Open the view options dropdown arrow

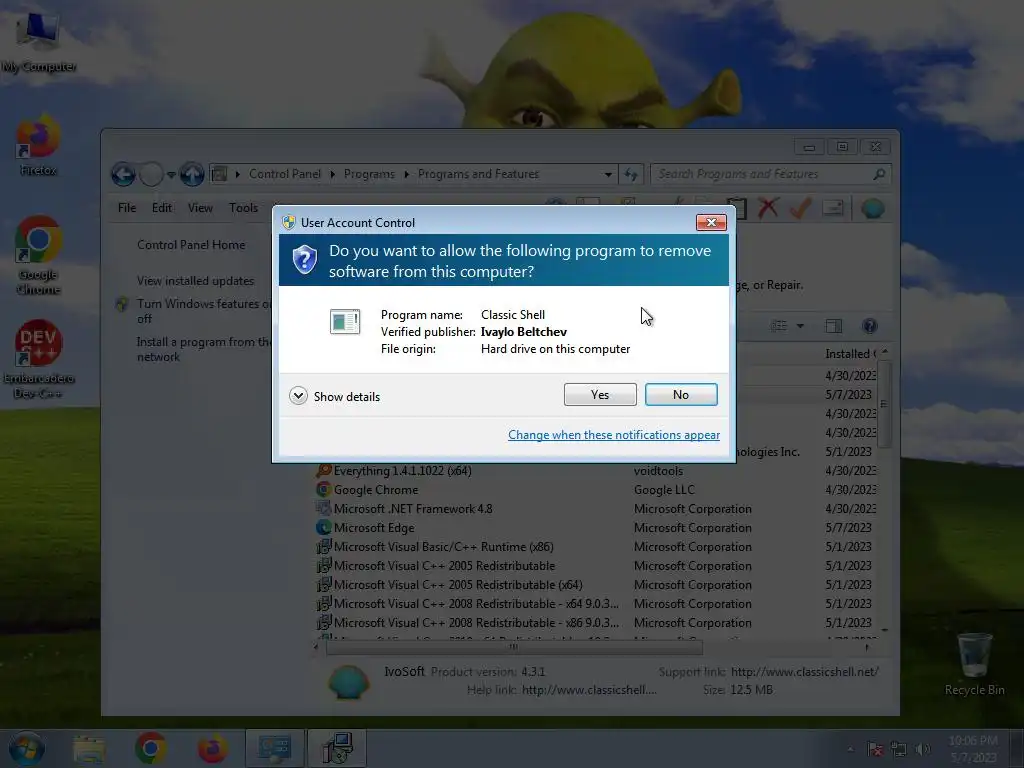[x=800, y=326]
